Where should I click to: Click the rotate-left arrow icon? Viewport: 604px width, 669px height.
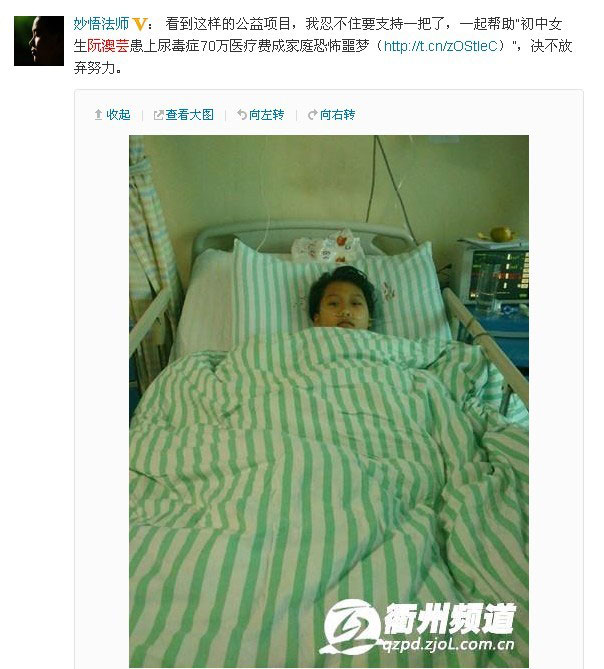[x=242, y=115]
